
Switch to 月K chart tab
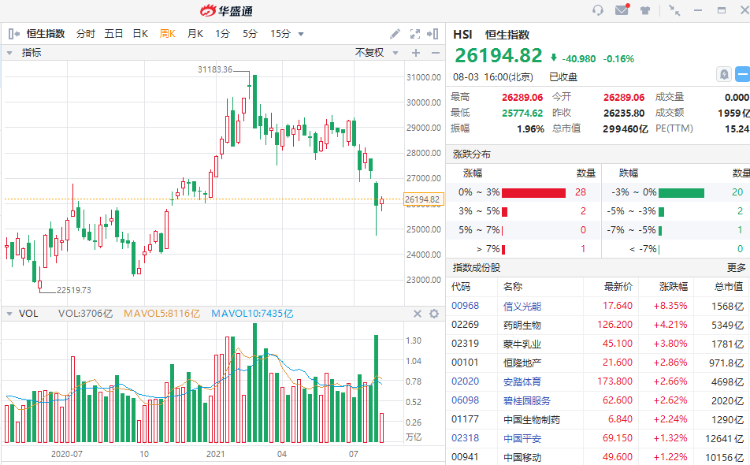195,34
